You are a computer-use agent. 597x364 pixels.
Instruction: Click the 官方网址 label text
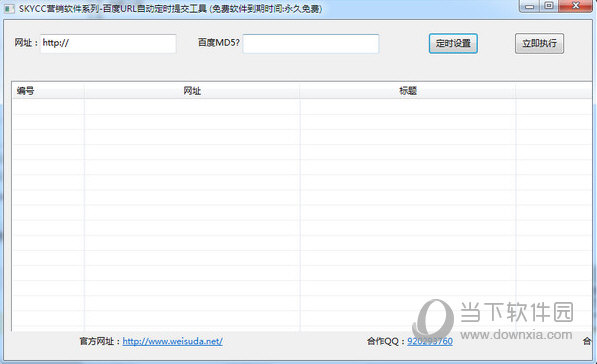tap(100, 341)
